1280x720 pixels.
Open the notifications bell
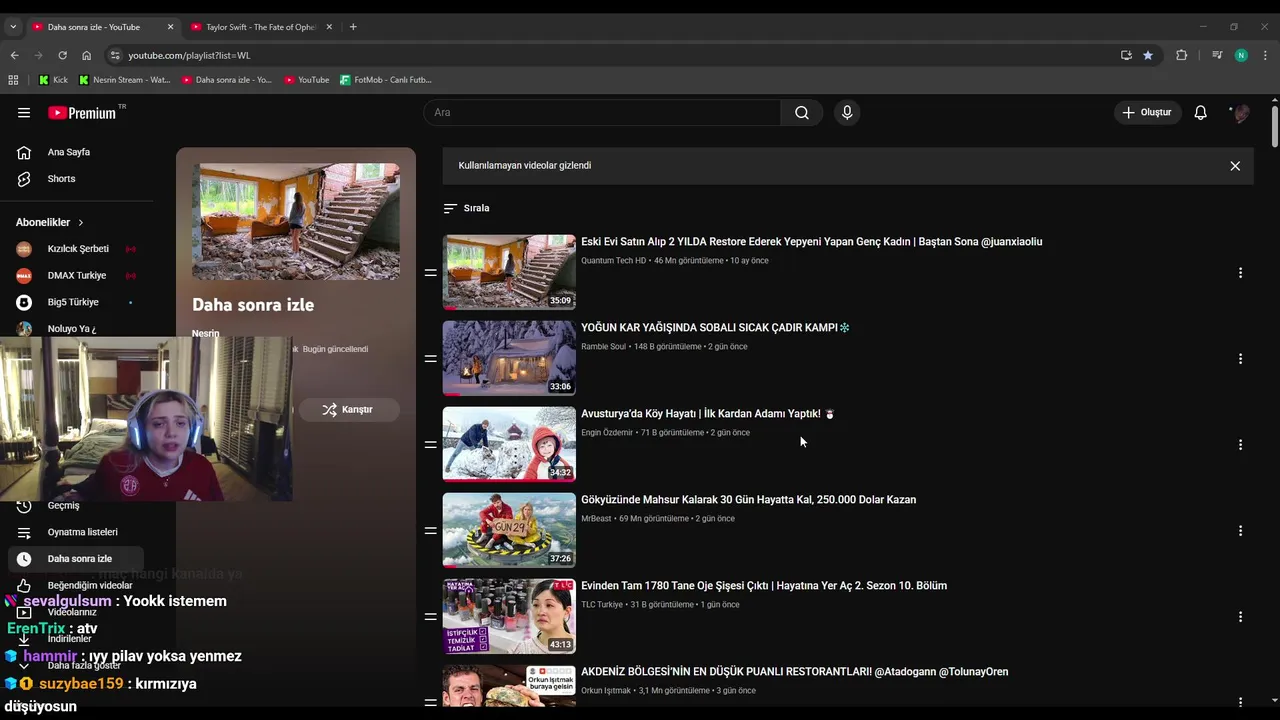[x=1201, y=113]
